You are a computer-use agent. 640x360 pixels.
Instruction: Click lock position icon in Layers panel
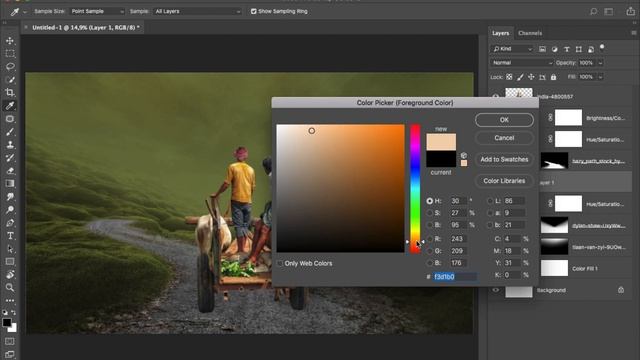point(531,77)
